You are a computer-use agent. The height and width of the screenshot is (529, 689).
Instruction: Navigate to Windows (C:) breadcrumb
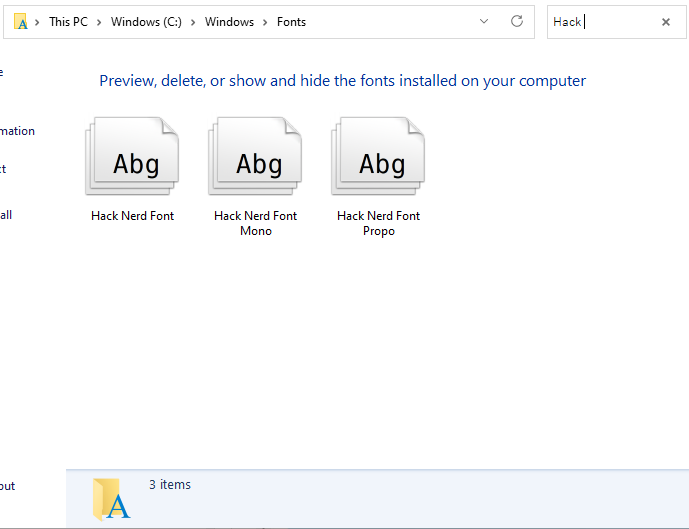pos(146,22)
